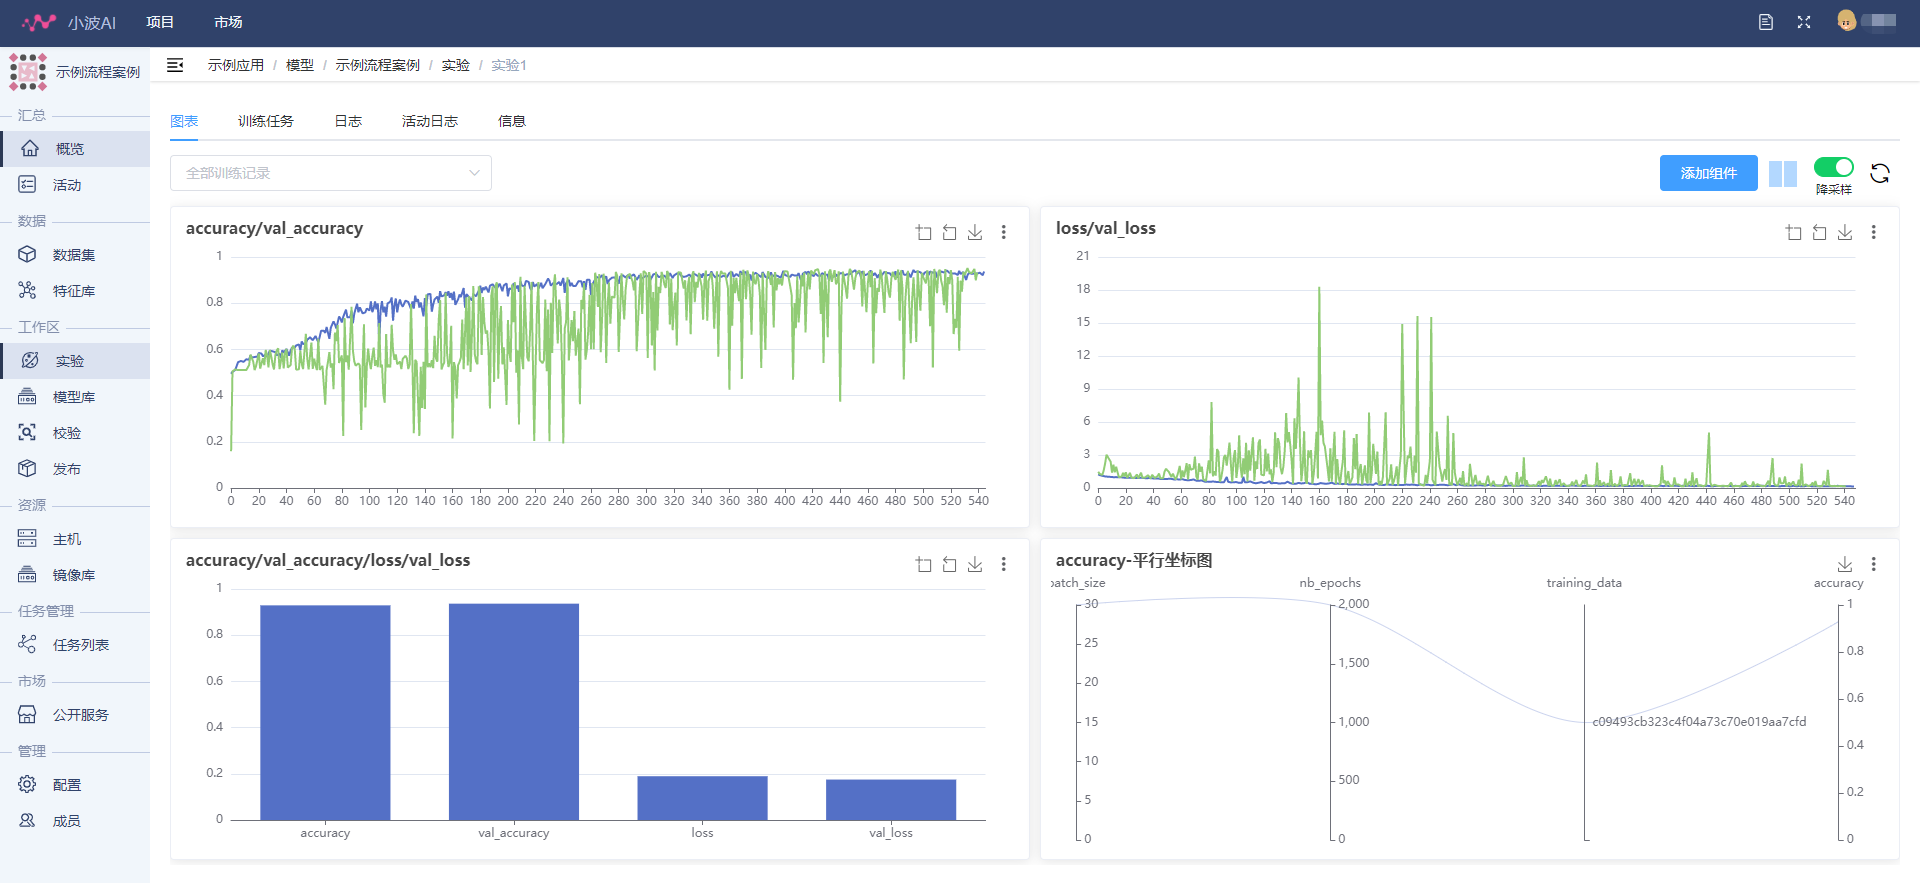Click the 小波AI logo icon
The height and width of the screenshot is (883, 1920).
tap(39, 22)
